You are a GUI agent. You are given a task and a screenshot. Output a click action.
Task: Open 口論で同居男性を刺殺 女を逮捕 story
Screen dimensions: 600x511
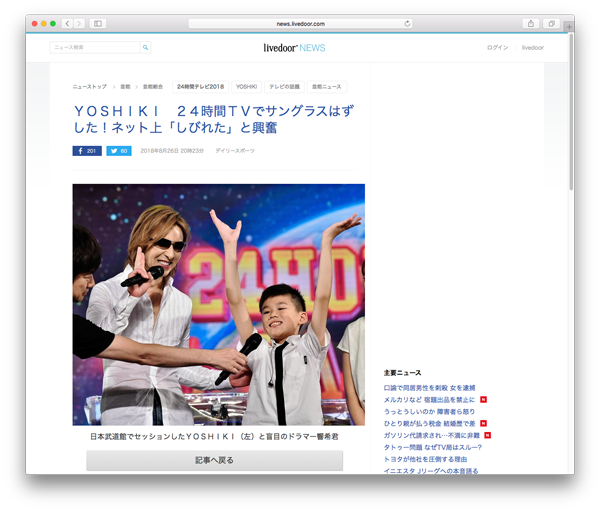pos(429,388)
